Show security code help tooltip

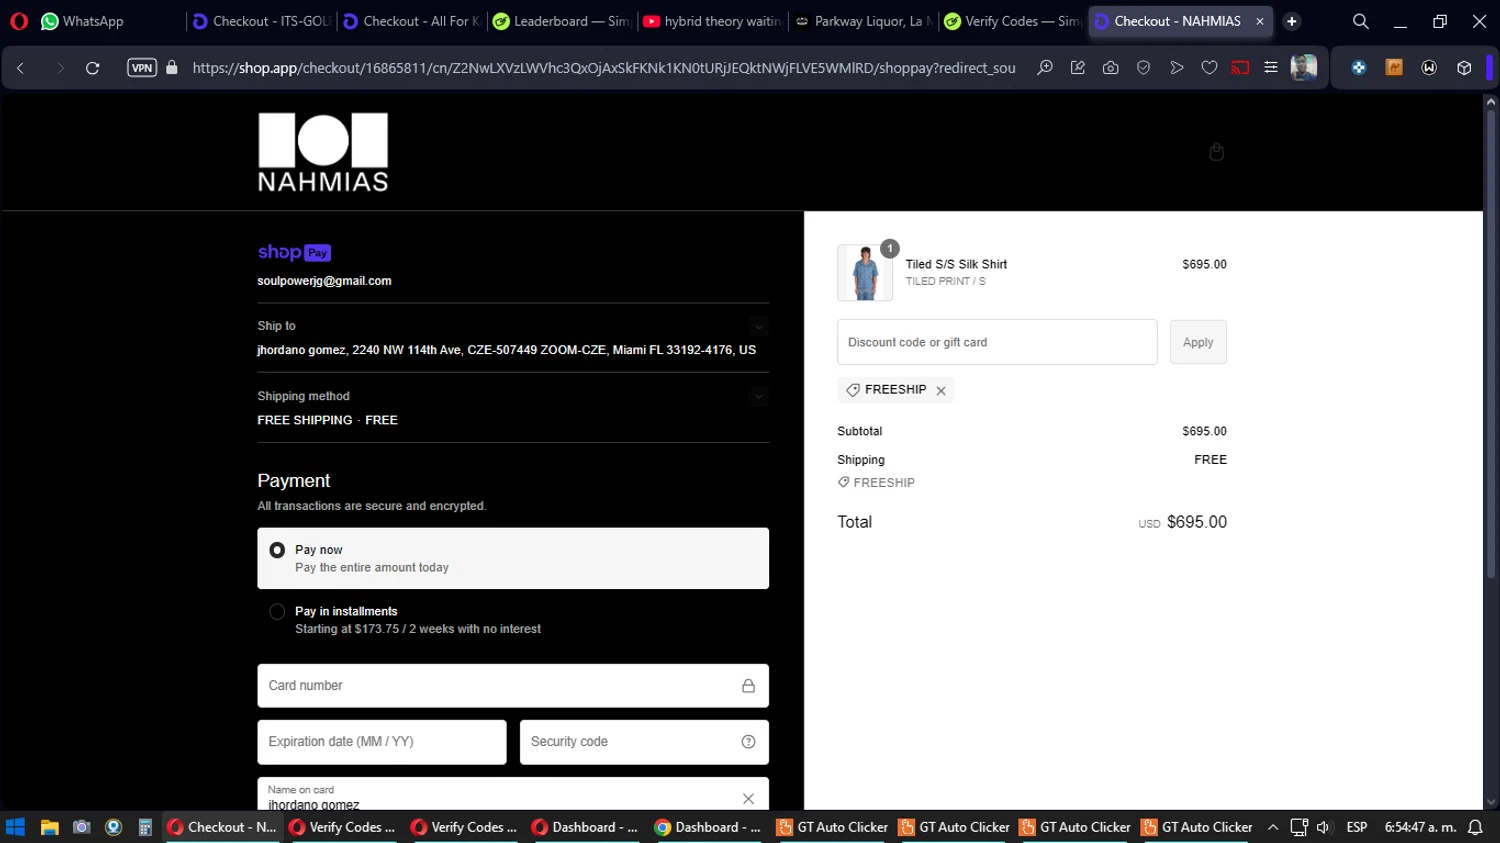coord(748,742)
